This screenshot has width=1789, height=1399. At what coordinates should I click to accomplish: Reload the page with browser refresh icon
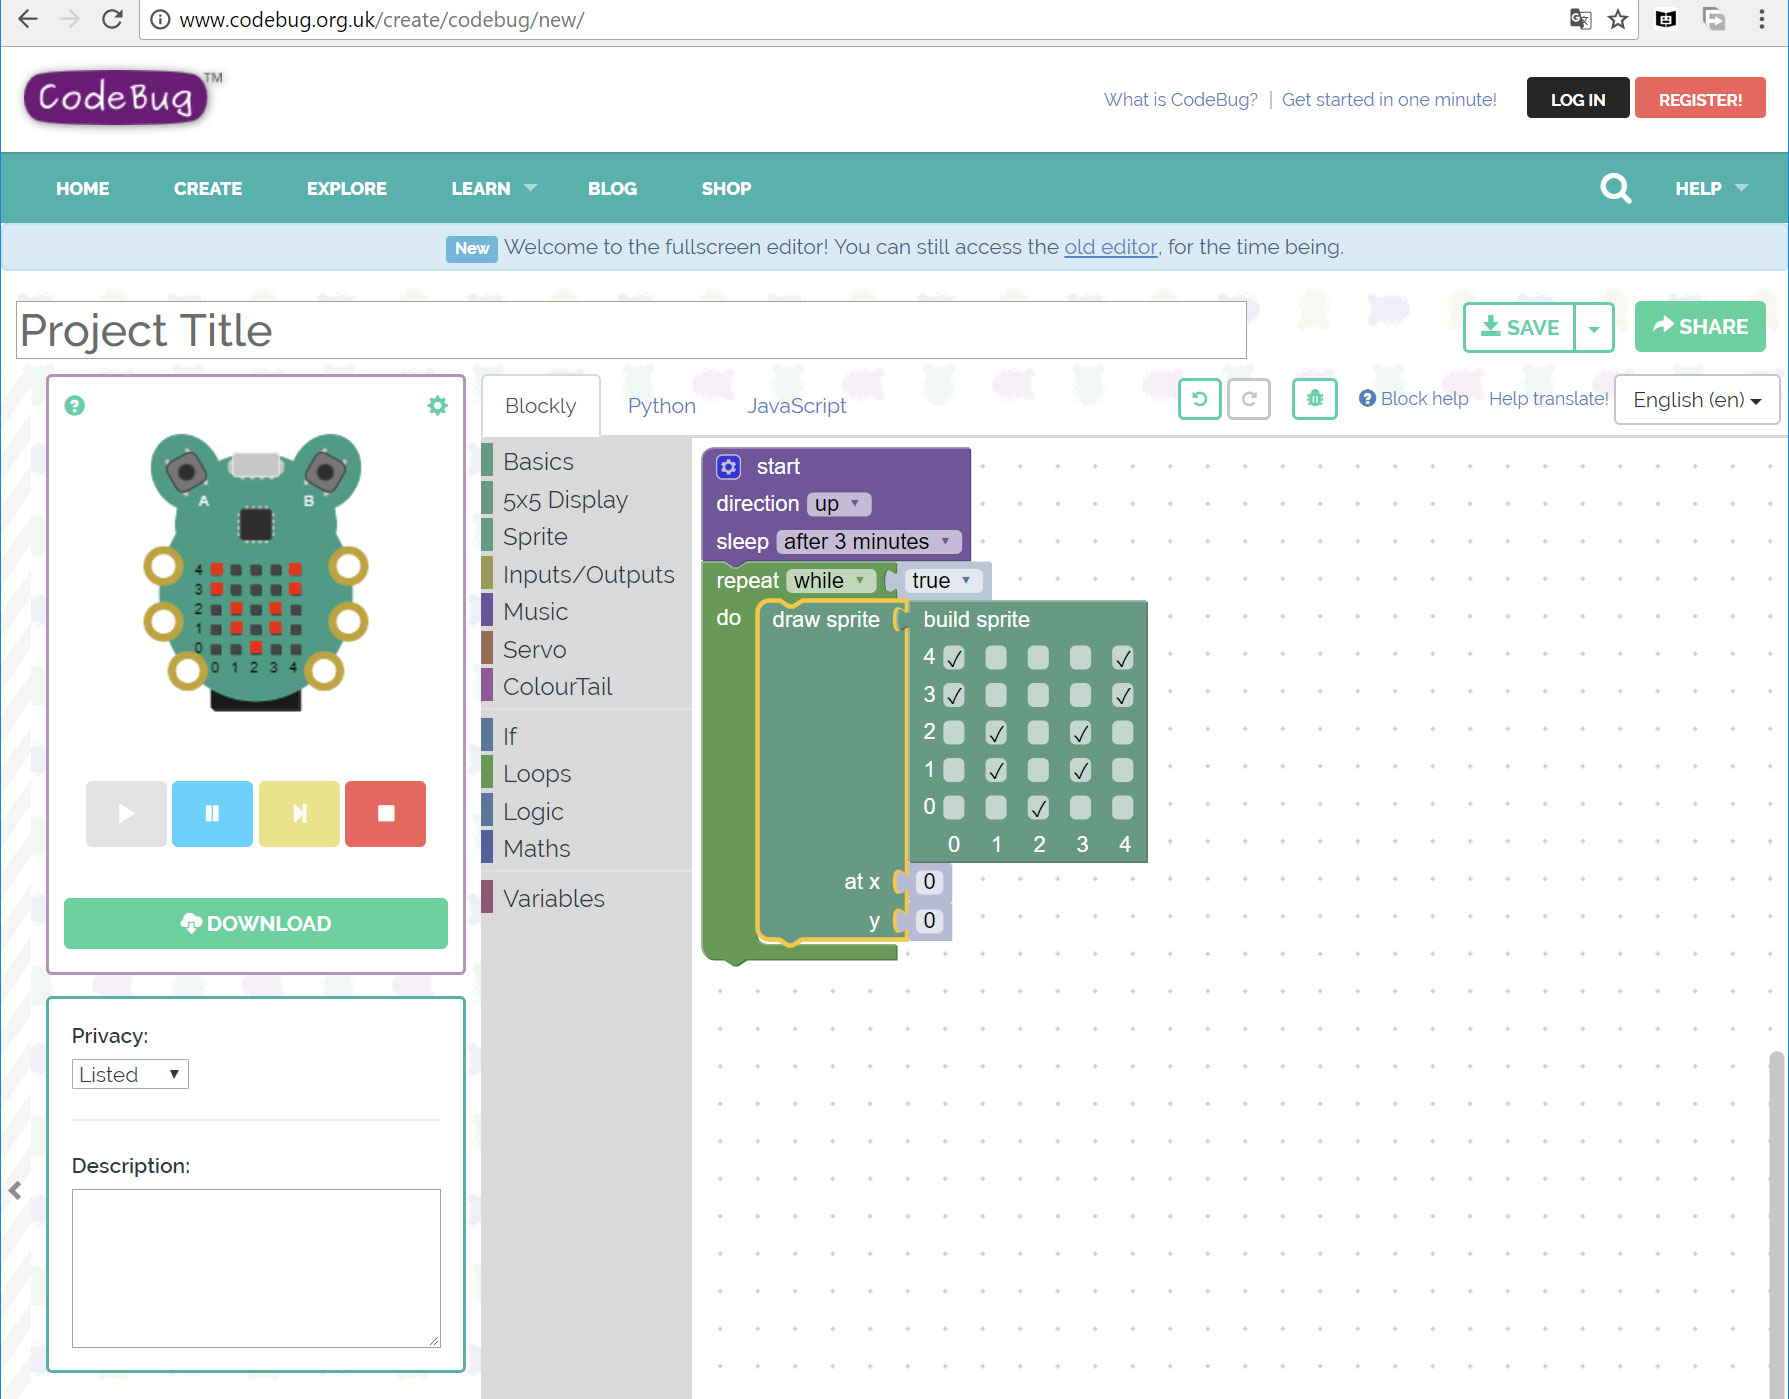tap(112, 19)
